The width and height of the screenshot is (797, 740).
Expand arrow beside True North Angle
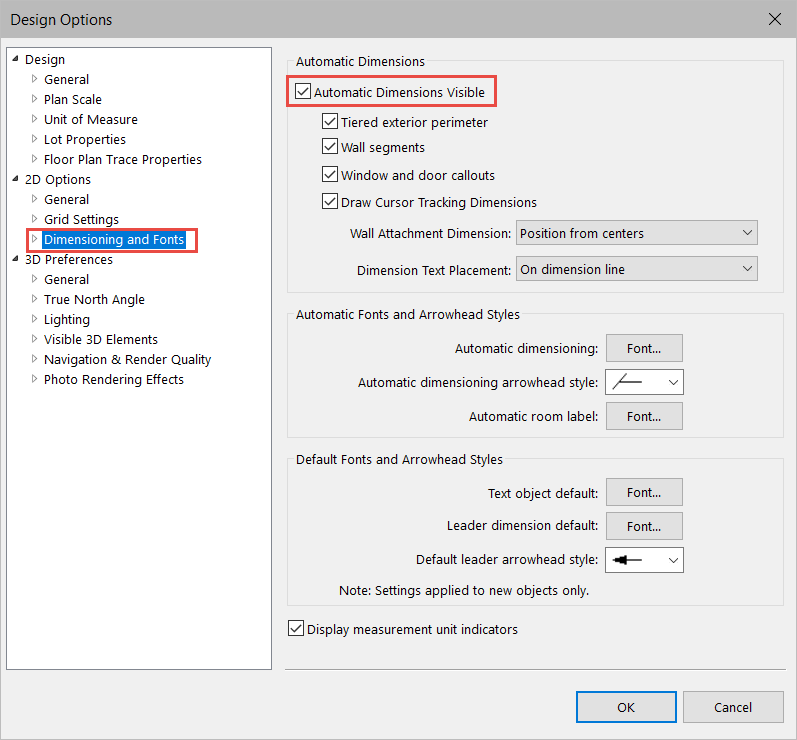[x=35, y=298]
